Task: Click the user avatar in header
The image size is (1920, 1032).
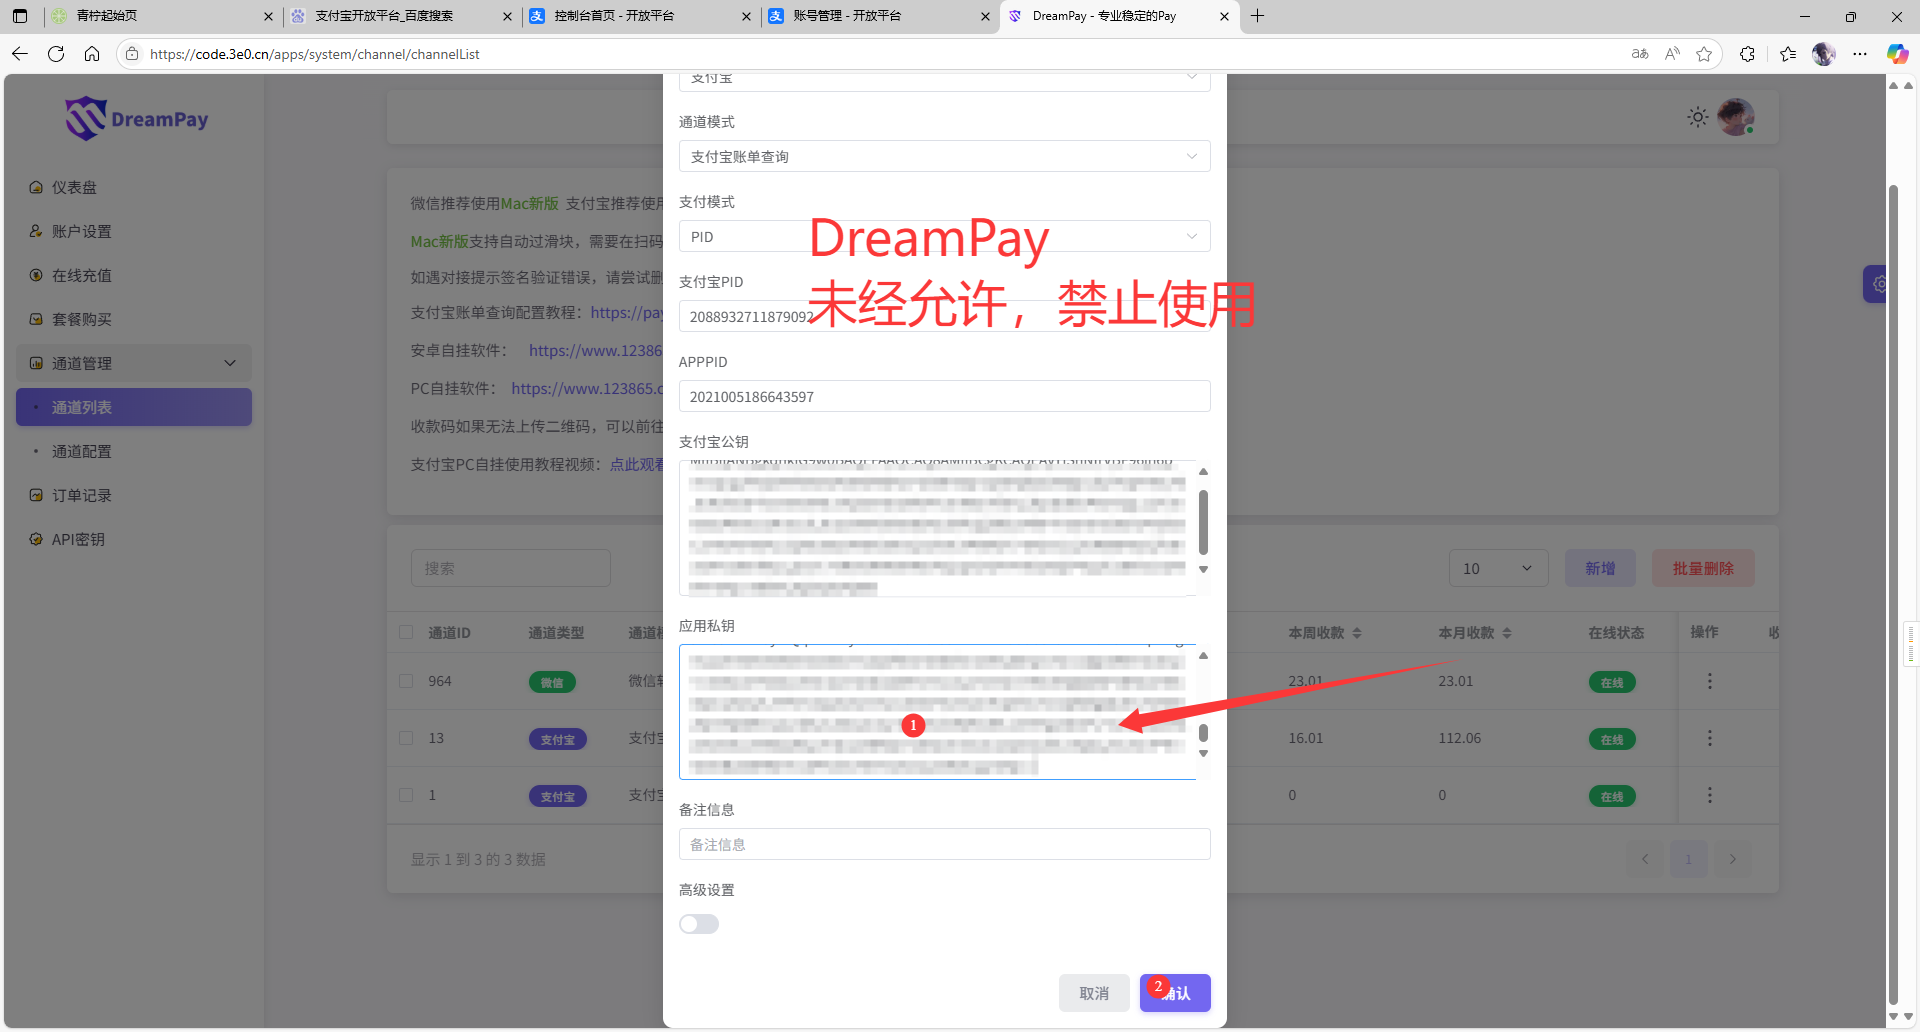Action: tap(1735, 118)
